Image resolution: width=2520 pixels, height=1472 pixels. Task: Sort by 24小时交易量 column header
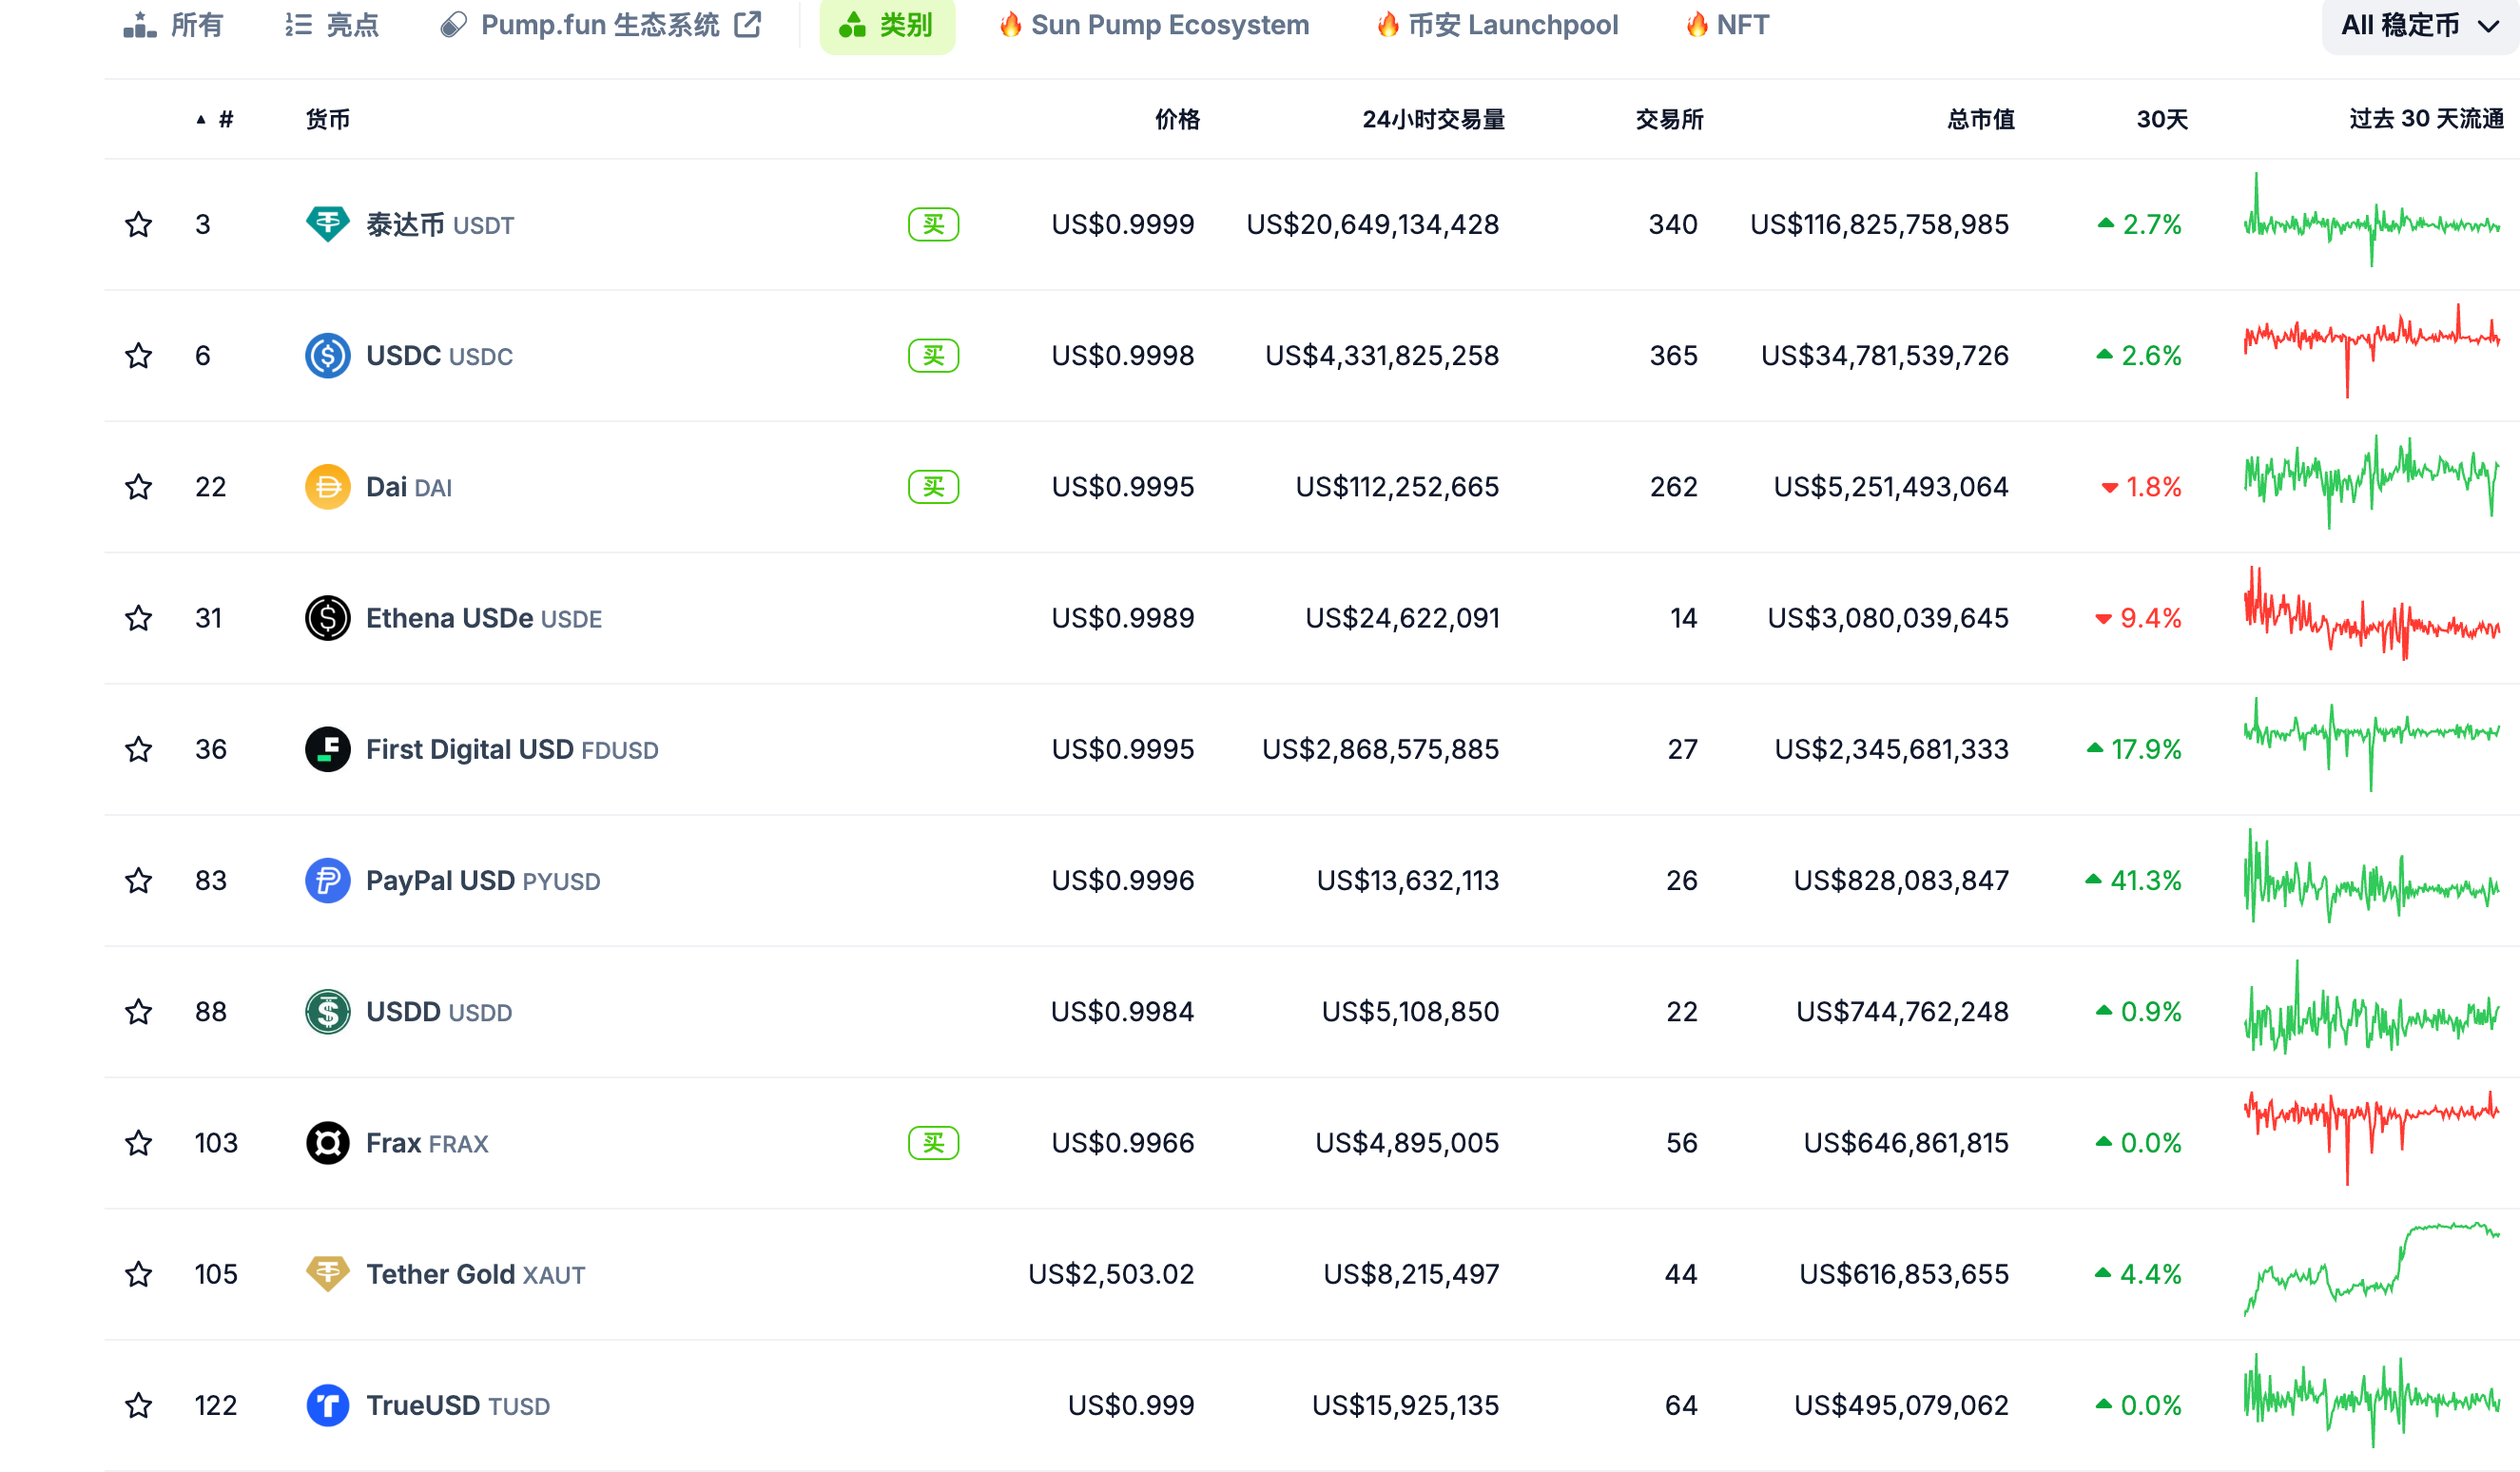click(x=1433, y=119)
